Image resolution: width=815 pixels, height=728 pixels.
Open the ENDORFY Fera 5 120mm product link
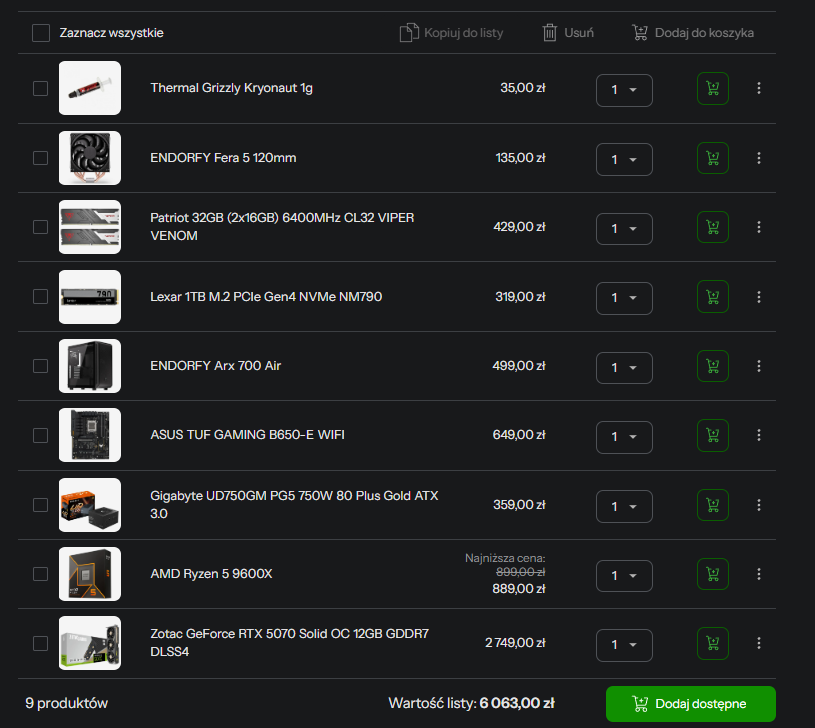223,157
